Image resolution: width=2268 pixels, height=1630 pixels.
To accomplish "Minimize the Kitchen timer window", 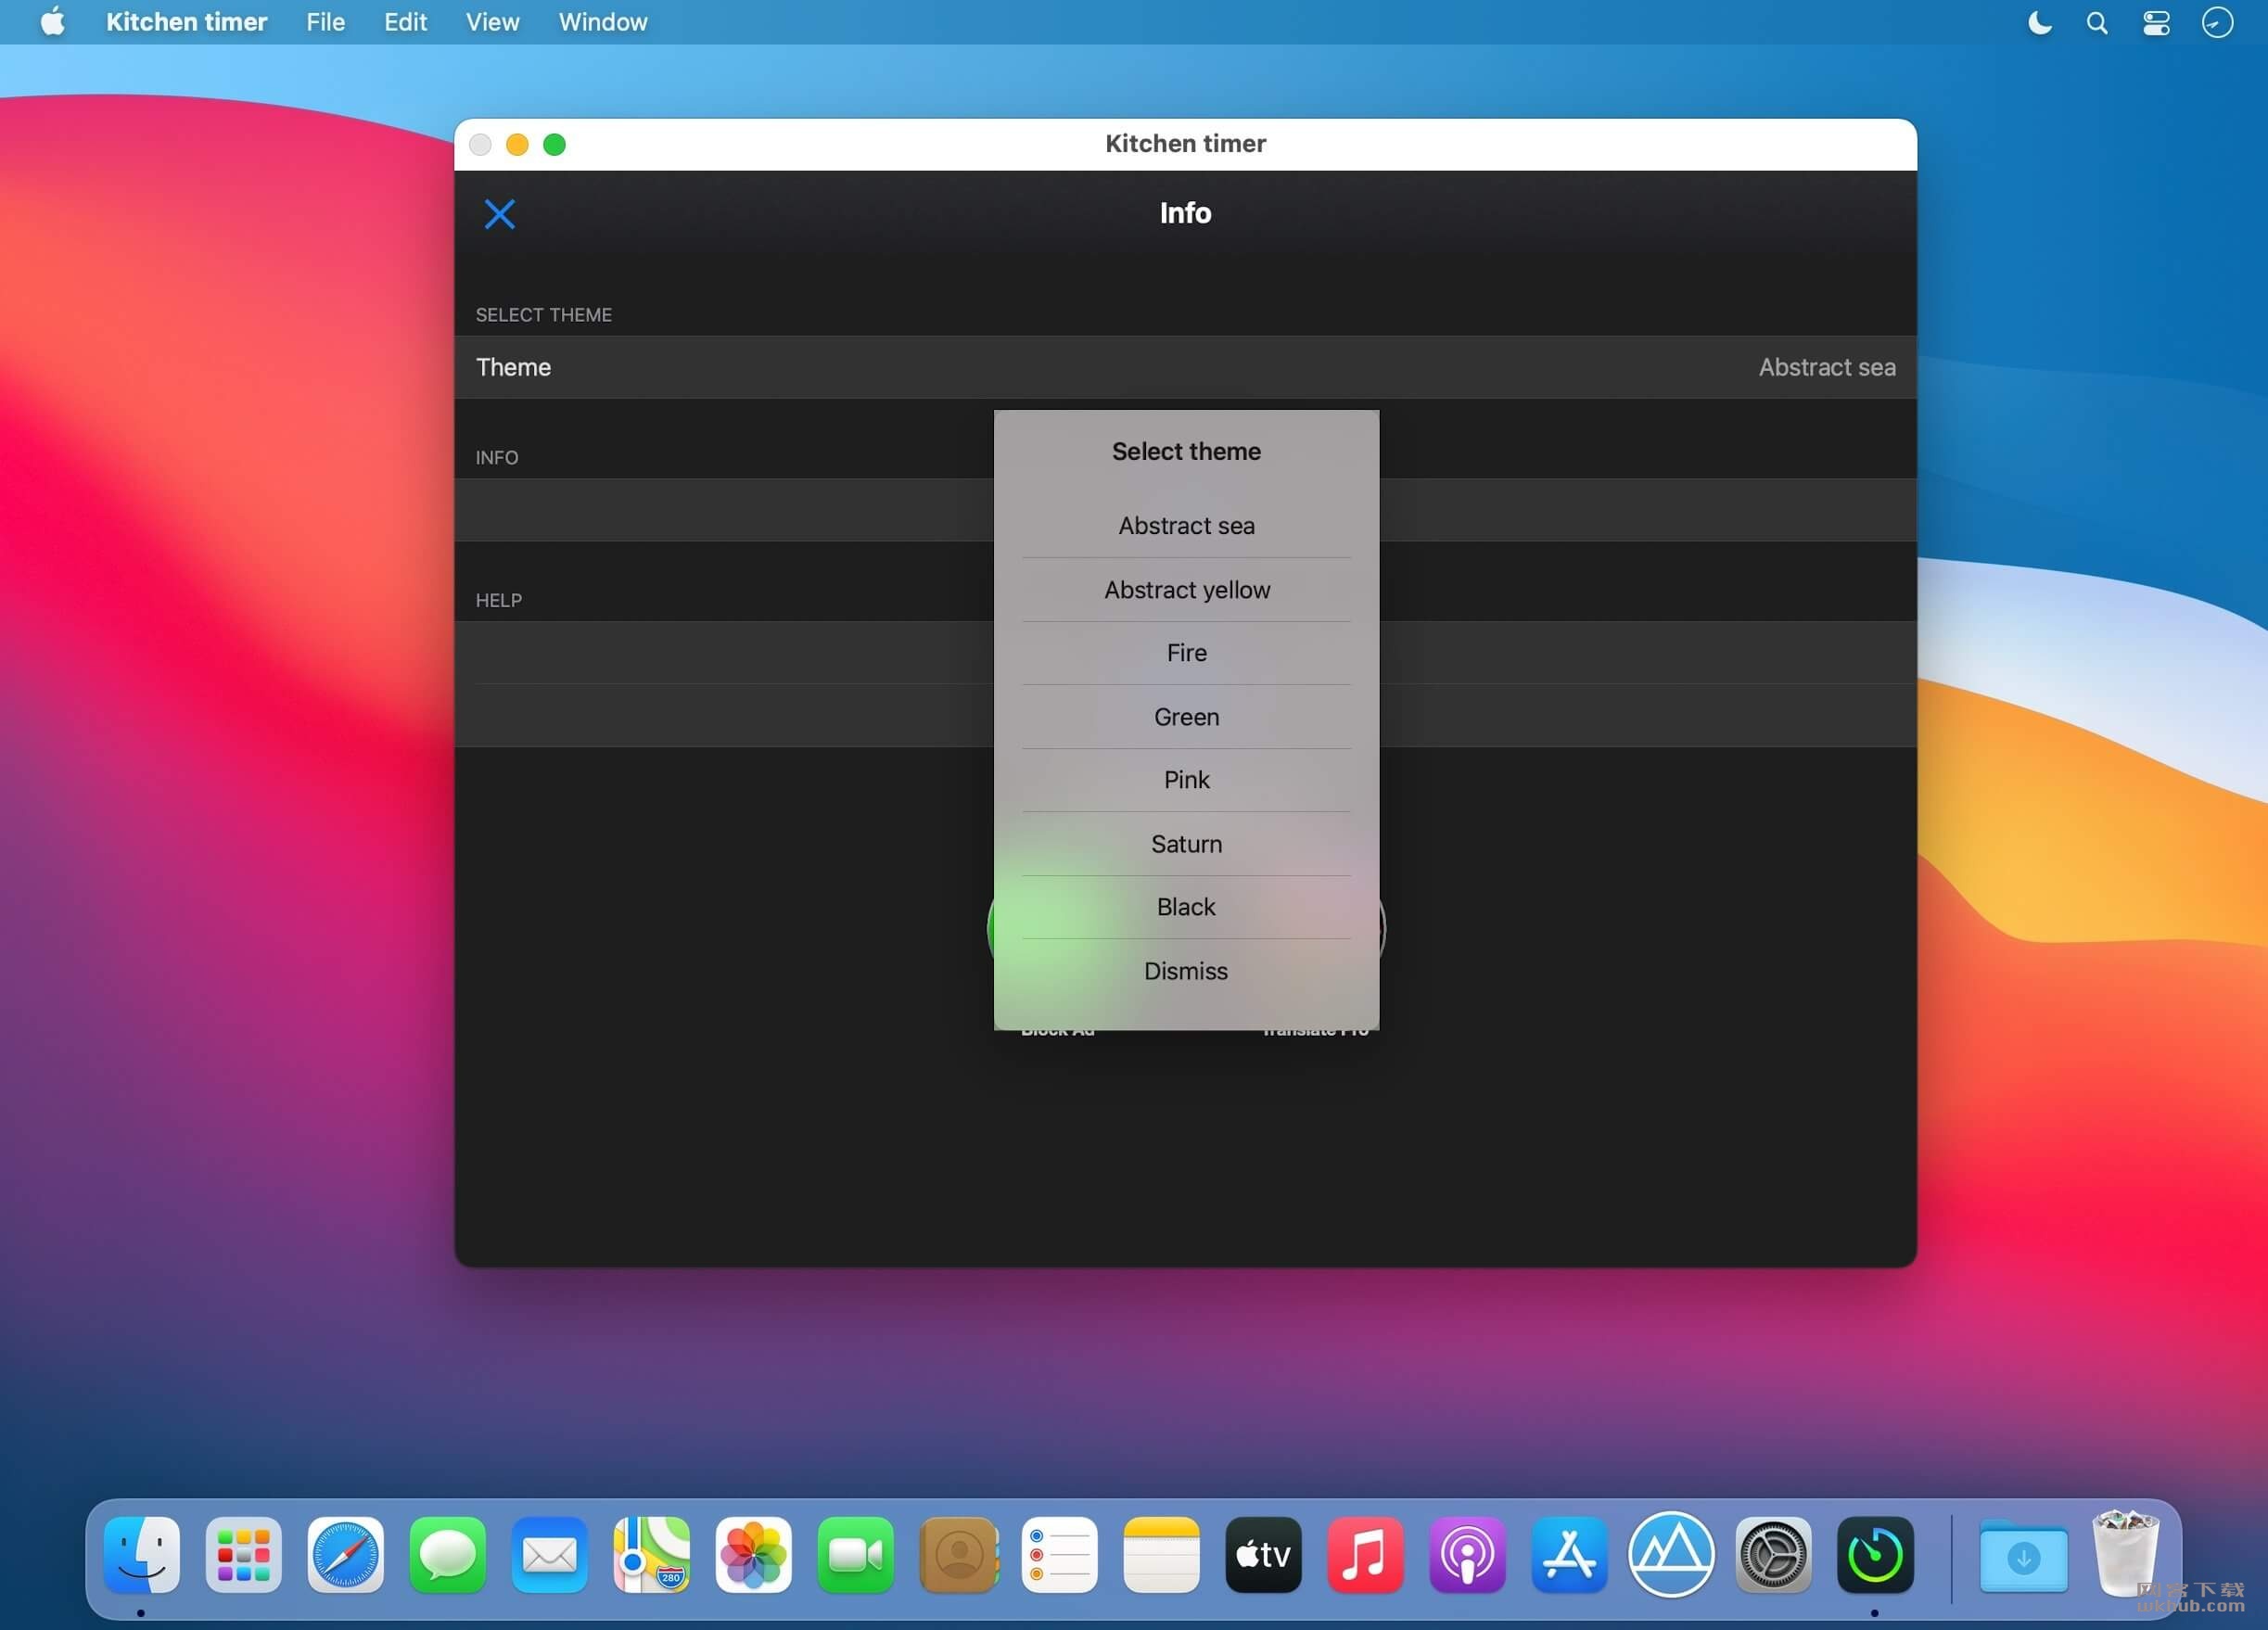I will point(517,145).
